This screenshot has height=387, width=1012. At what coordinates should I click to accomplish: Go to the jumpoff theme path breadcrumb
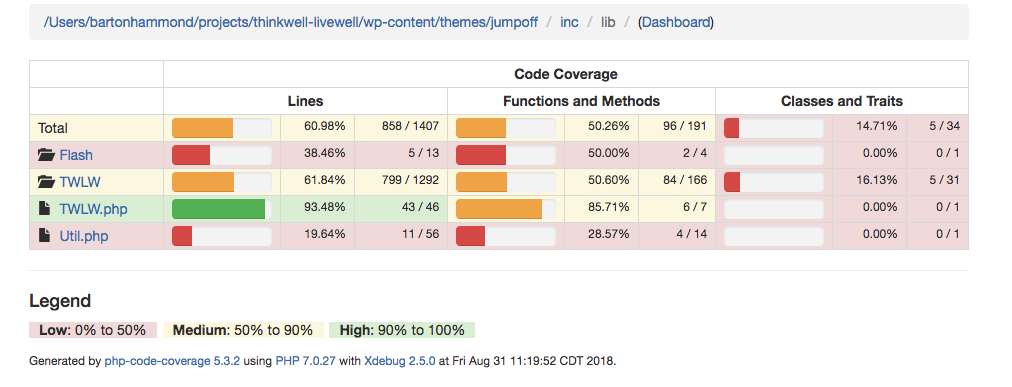(290, 23)
